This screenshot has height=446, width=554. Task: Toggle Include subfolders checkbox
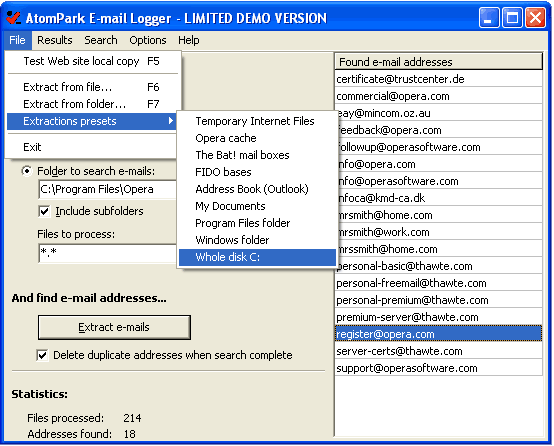click(x=45, y=211)
